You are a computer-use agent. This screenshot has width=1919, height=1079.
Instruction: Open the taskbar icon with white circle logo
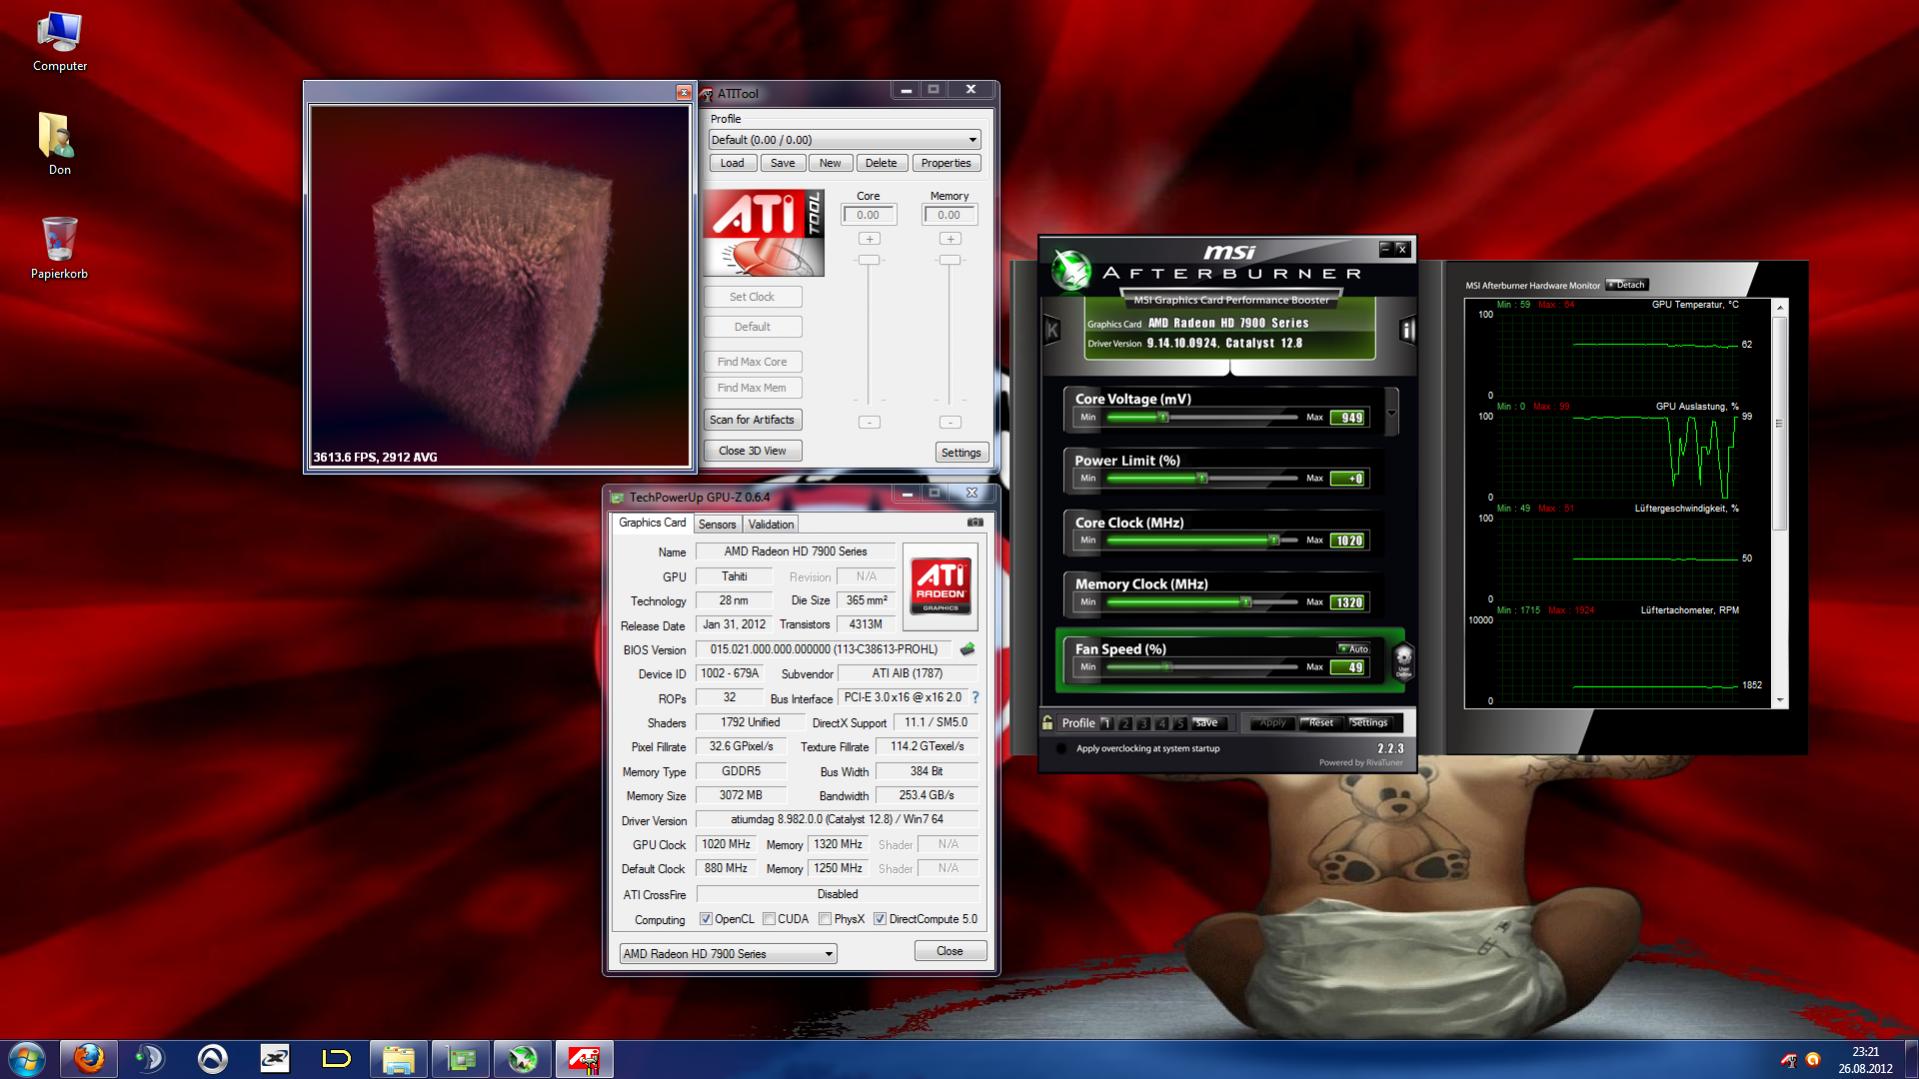tap(212, 1059)
